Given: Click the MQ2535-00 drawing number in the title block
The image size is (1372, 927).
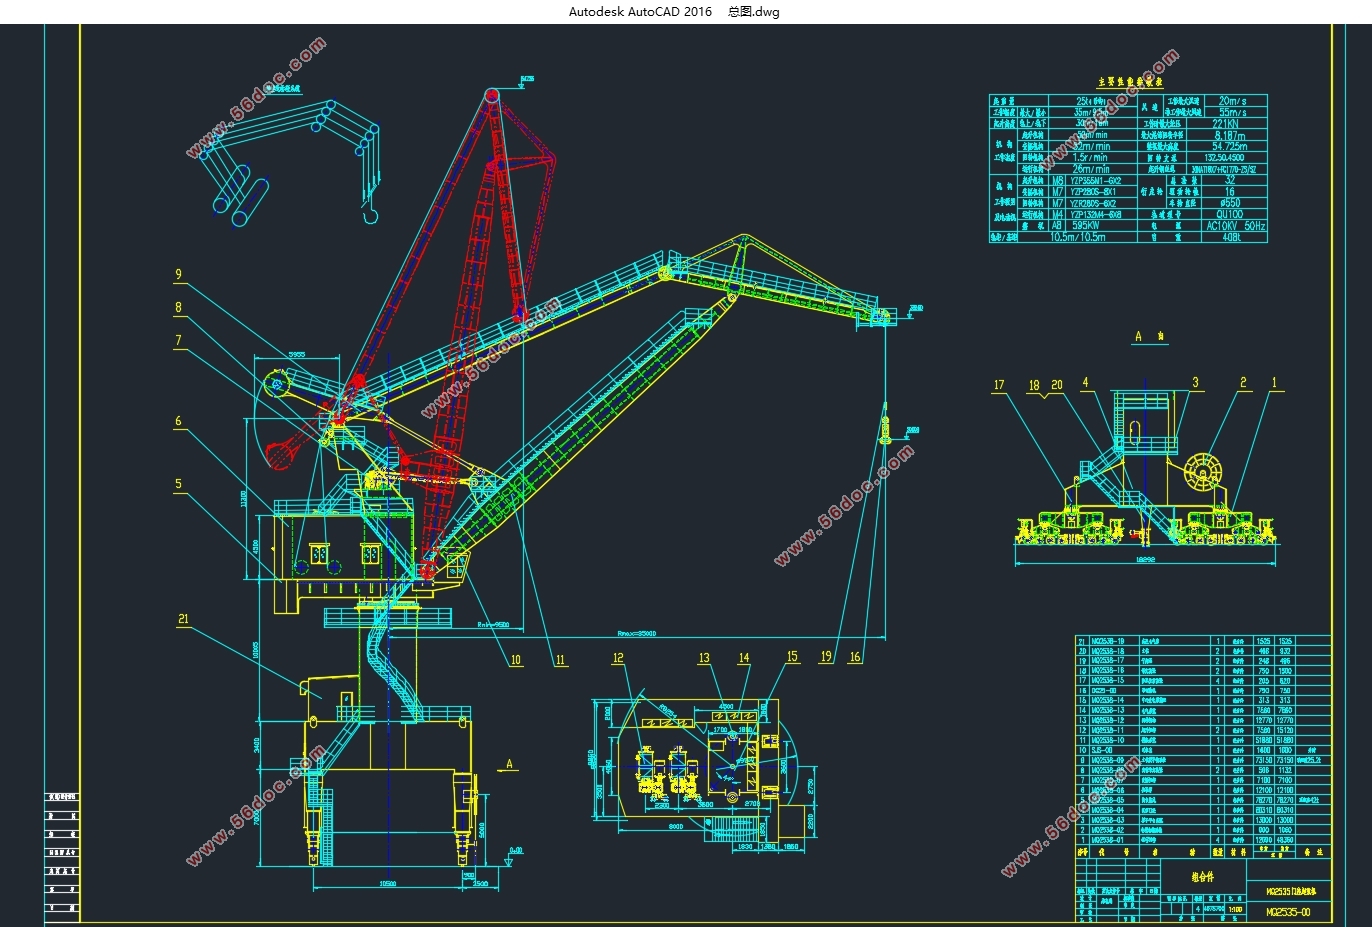Looking at the screenshot, I should tap(1288, 912).
